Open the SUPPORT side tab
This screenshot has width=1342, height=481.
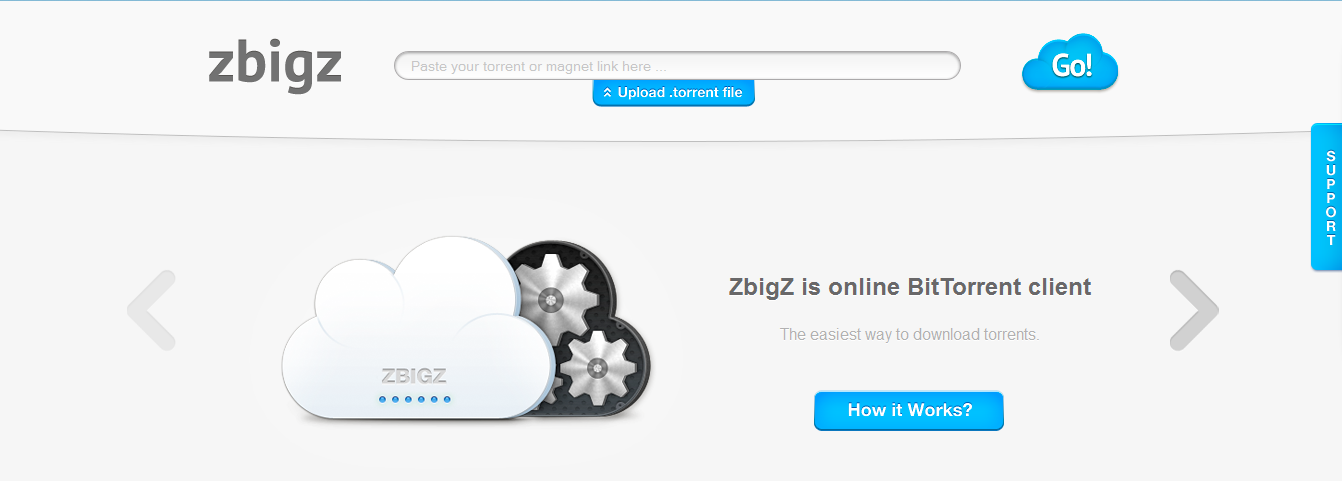1327,197
